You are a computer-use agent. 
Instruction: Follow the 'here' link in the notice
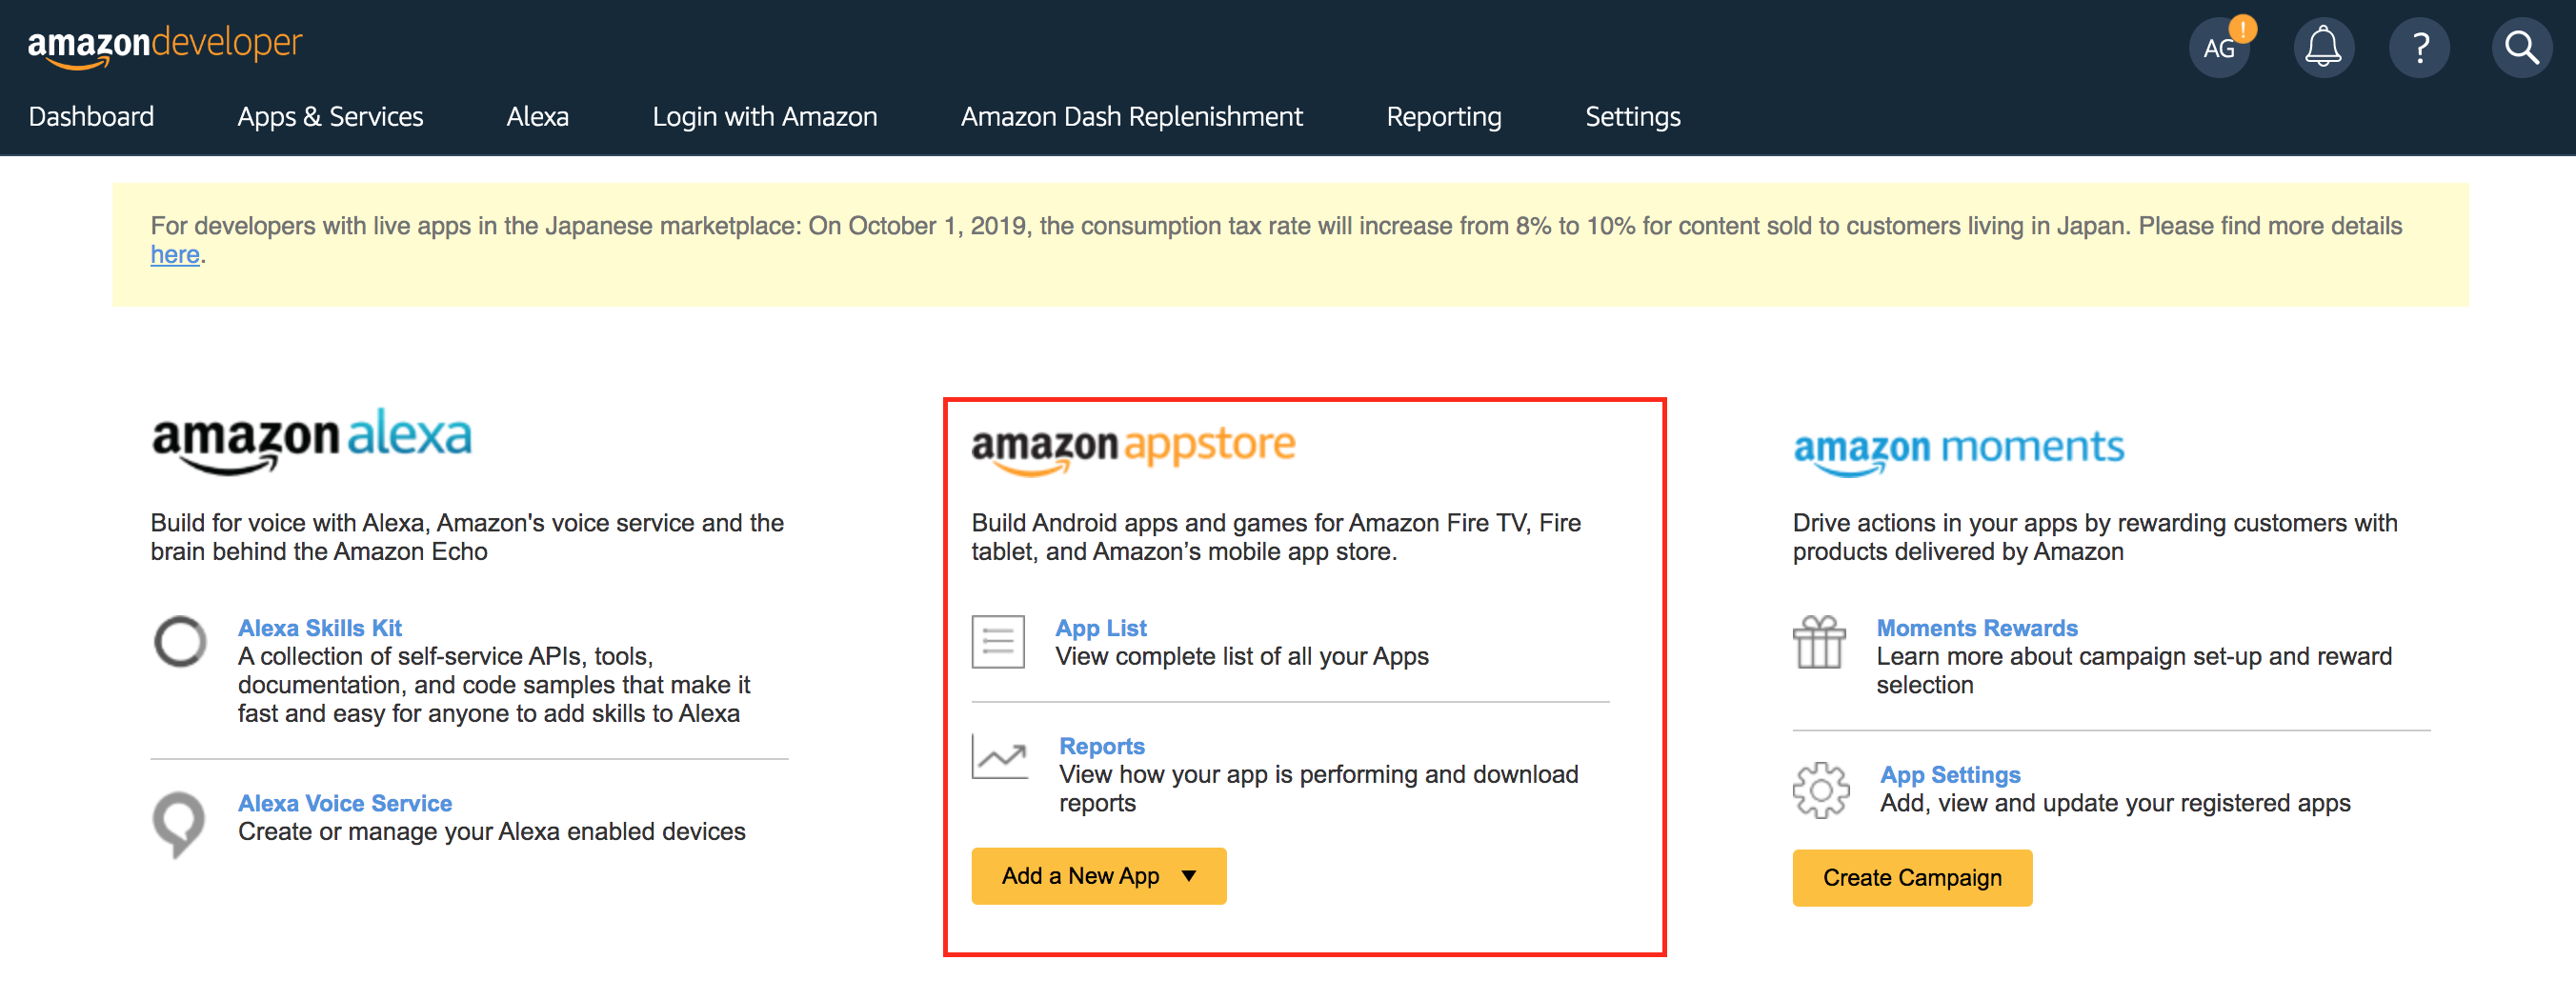(175, 255)
